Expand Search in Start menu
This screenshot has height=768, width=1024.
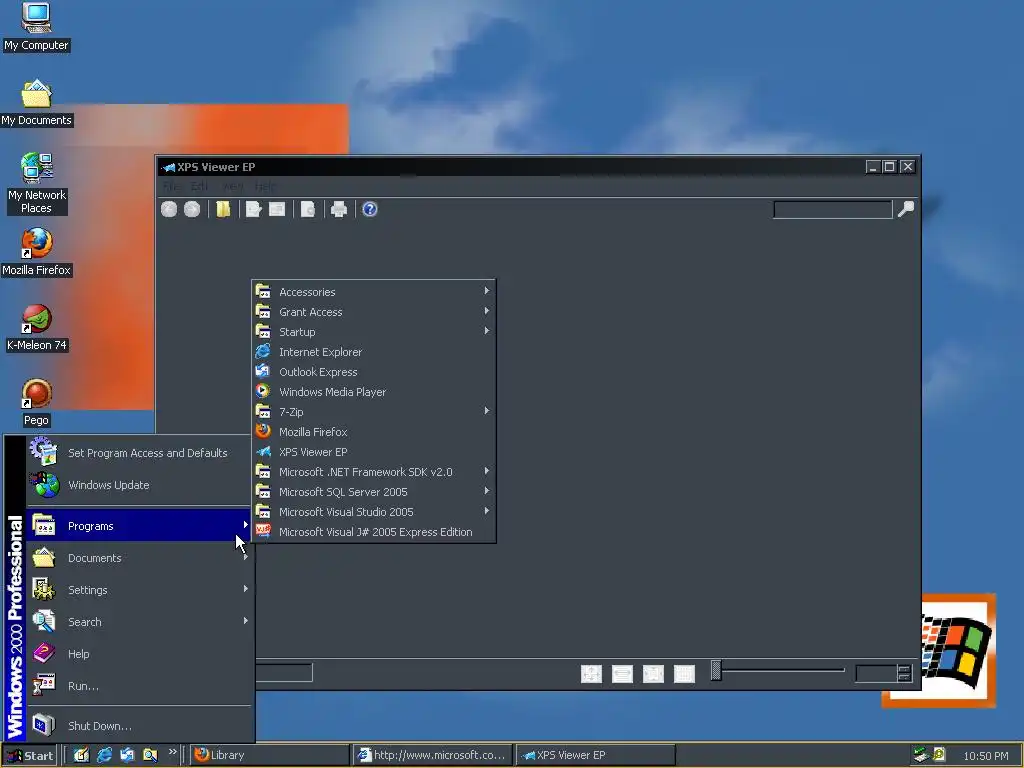point(139,622)
